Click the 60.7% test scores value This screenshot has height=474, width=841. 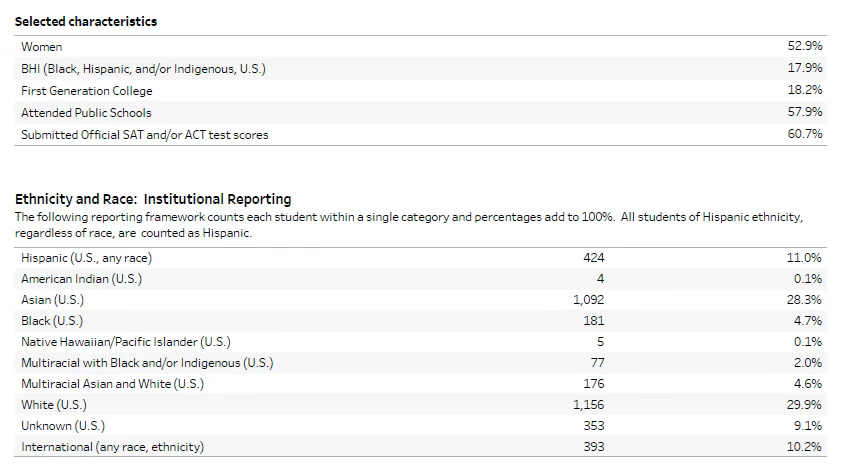coord(805,135)
